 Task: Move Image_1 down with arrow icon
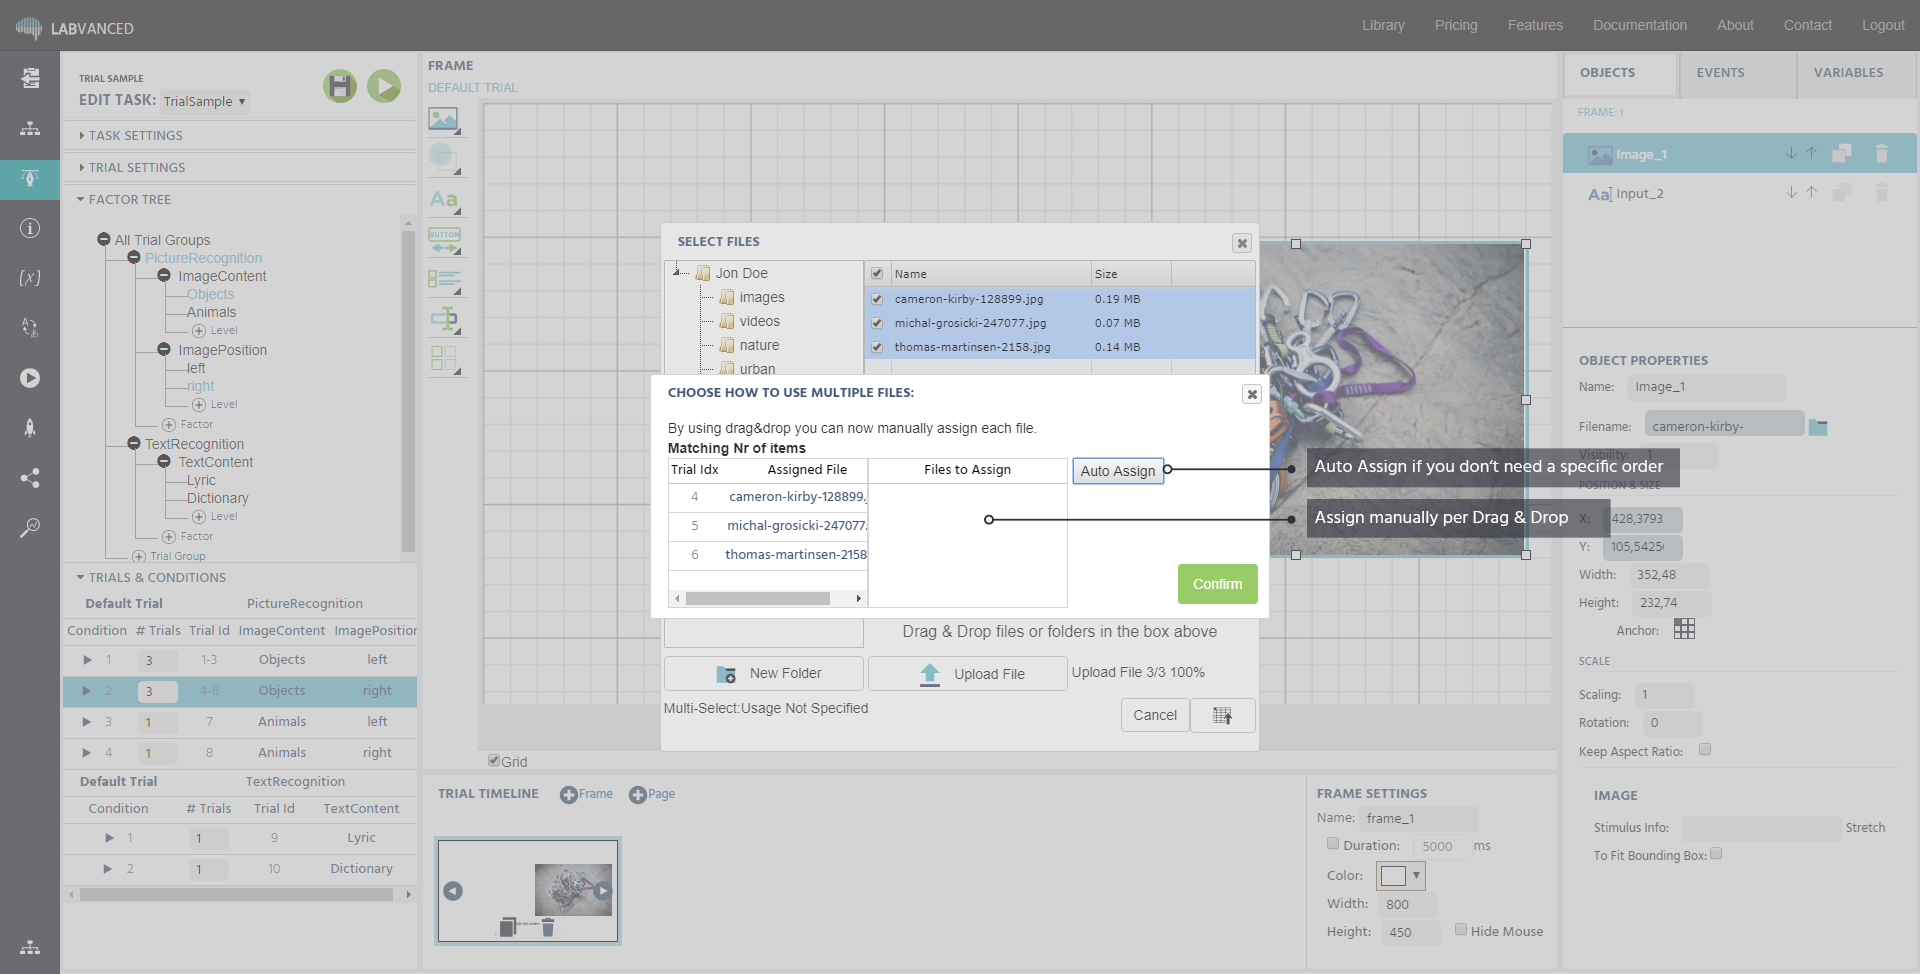pos(1791,153)
